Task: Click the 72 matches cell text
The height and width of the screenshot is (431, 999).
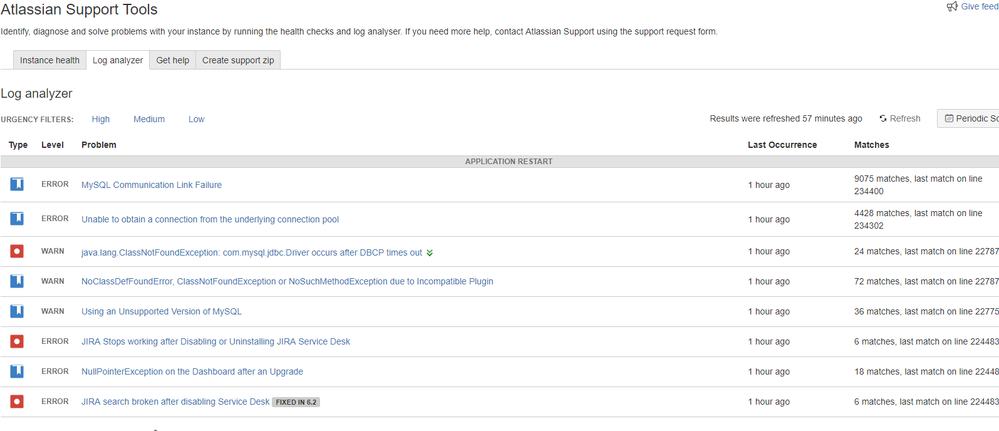Action: [x=926, y=281]
